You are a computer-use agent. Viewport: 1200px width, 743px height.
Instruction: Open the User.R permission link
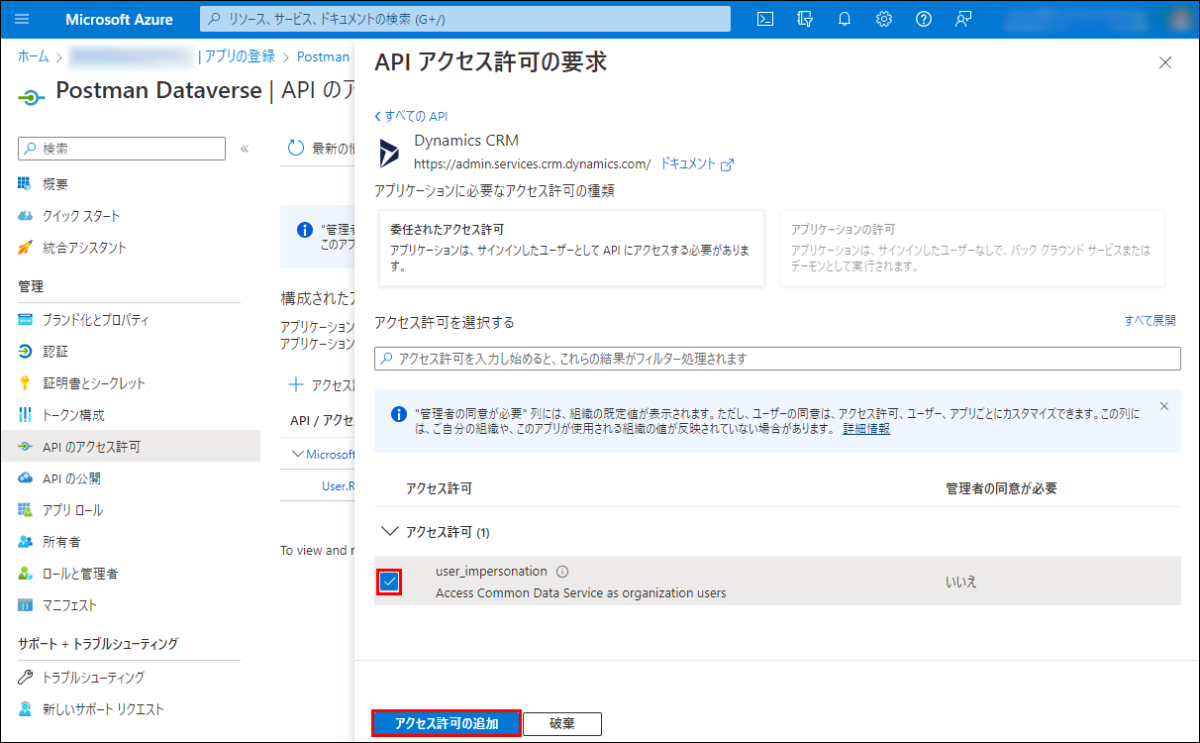coord(337,486)
